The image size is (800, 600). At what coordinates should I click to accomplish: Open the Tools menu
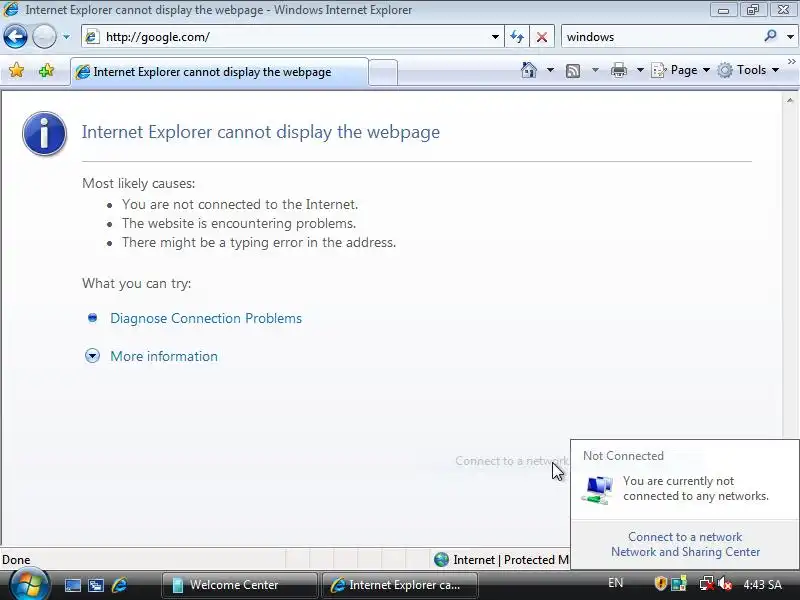(x=748, y=70)
